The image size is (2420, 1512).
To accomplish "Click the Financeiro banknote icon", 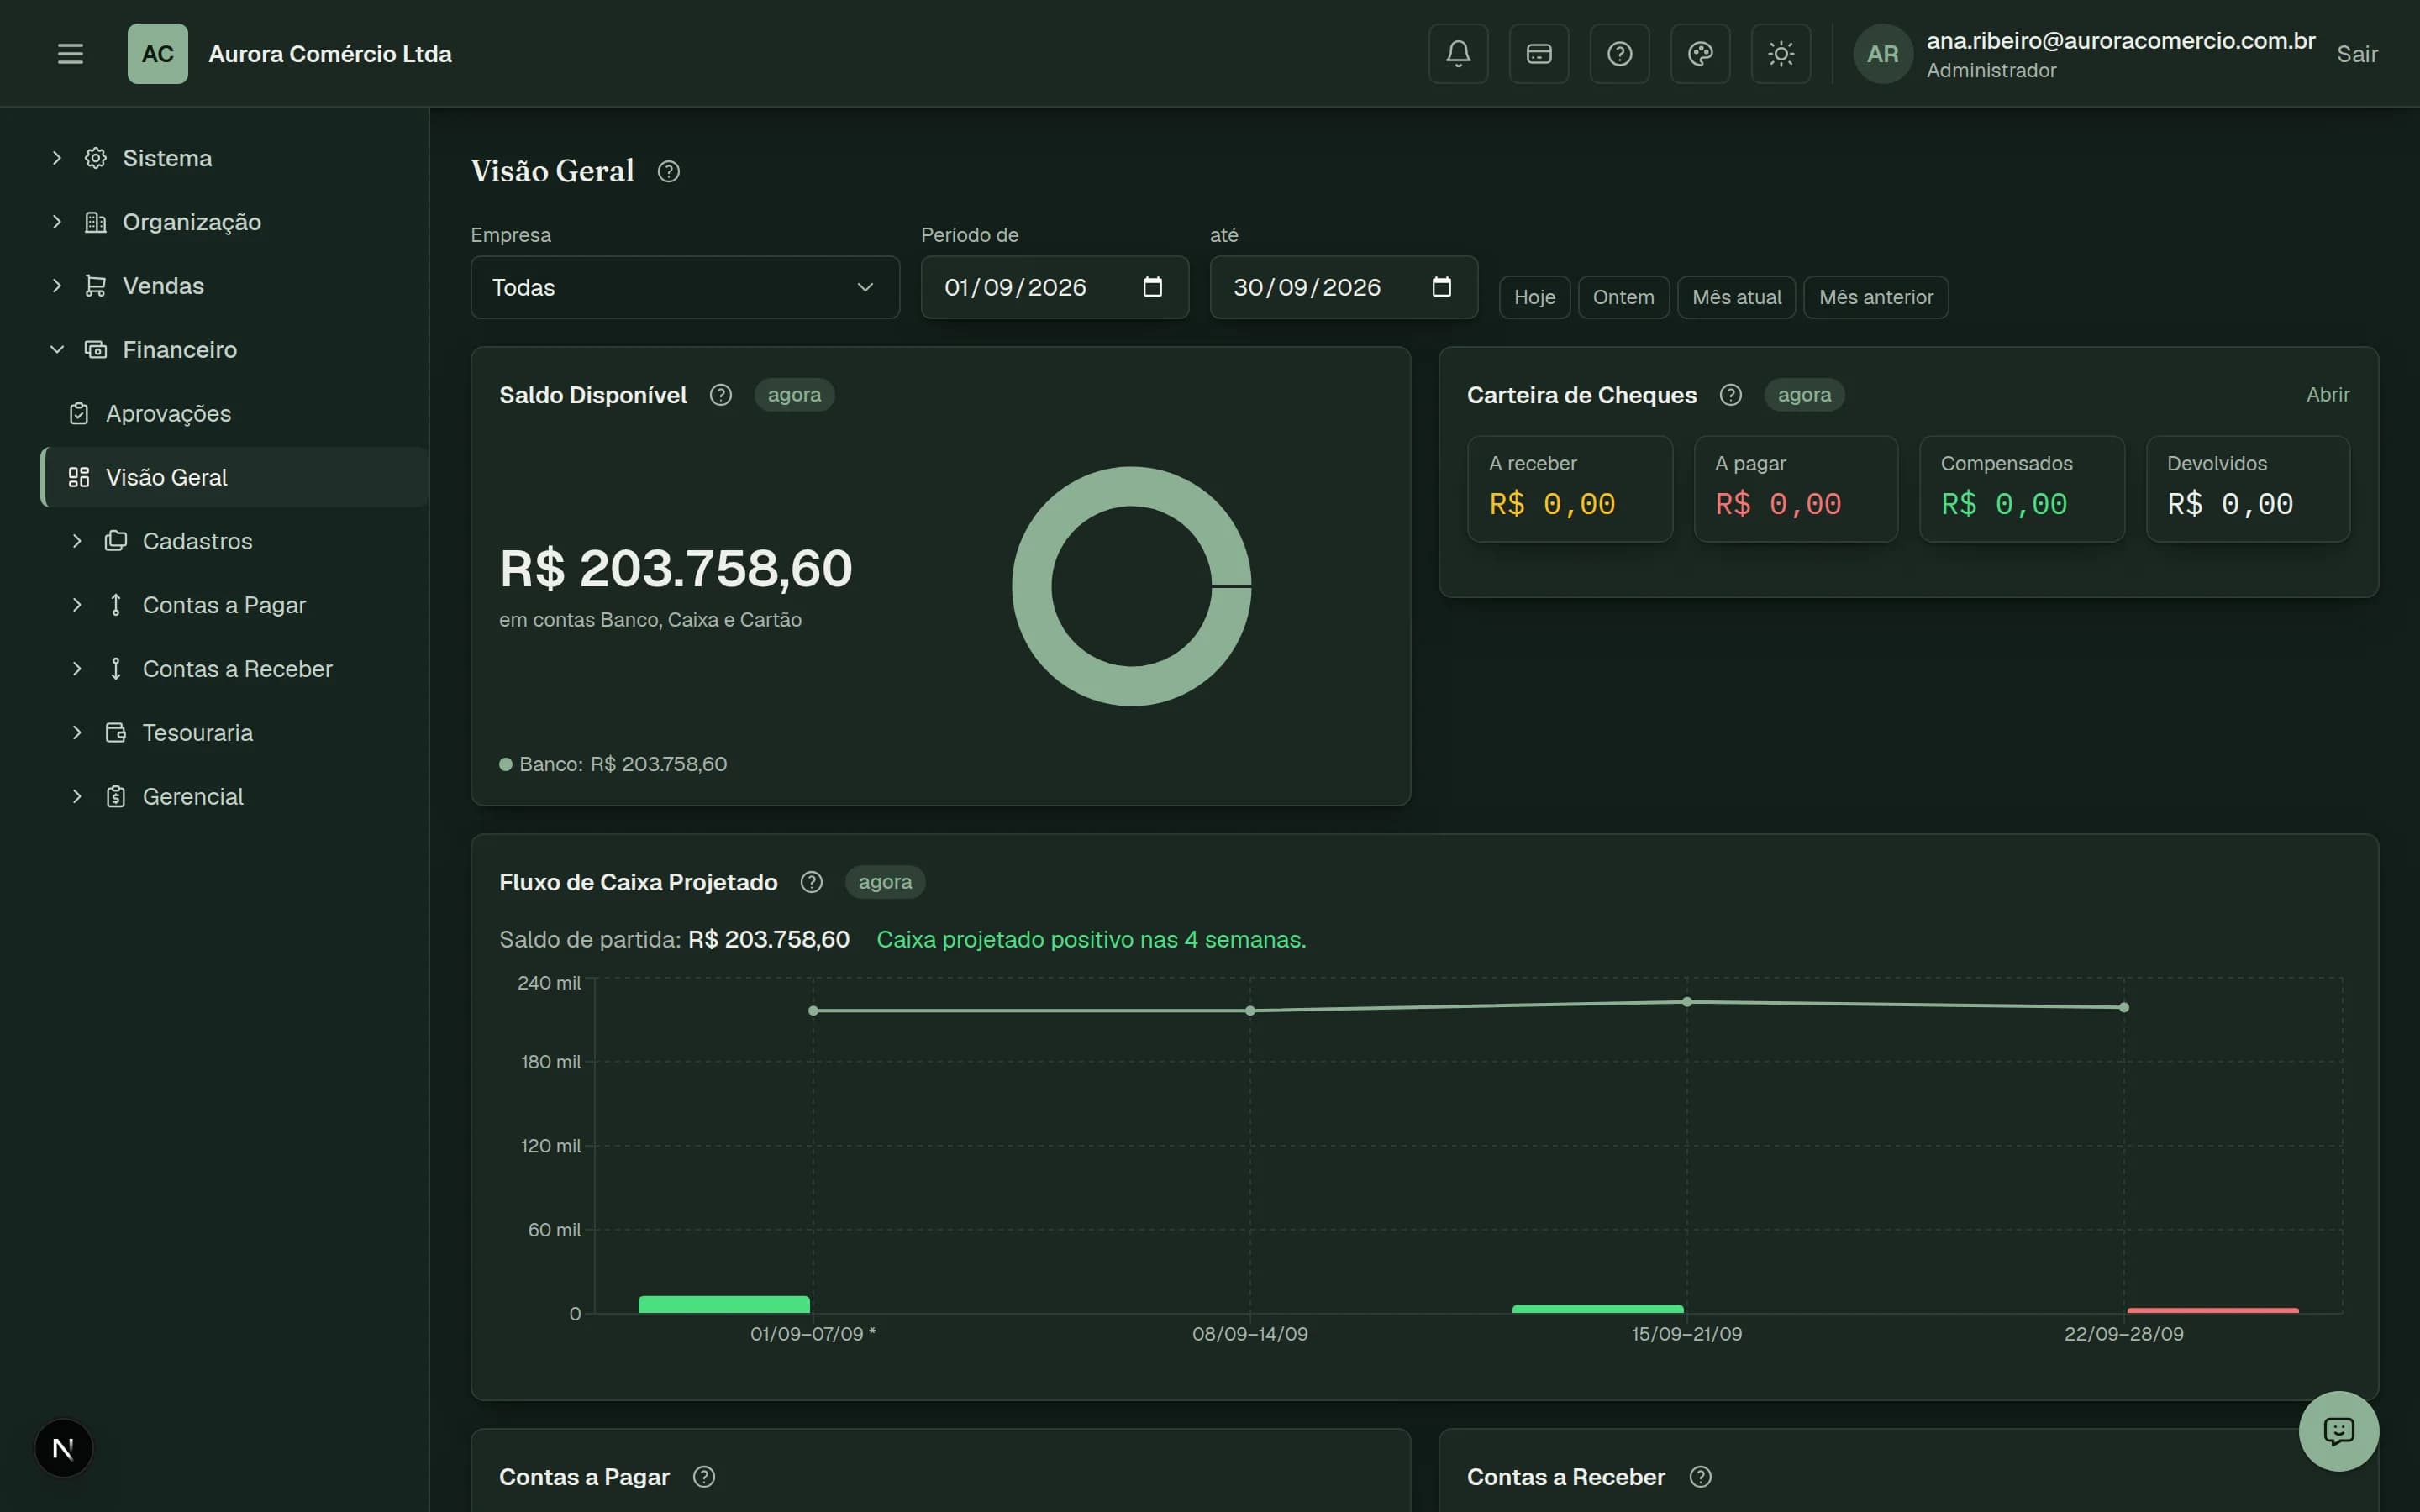I will coord(96,350).
